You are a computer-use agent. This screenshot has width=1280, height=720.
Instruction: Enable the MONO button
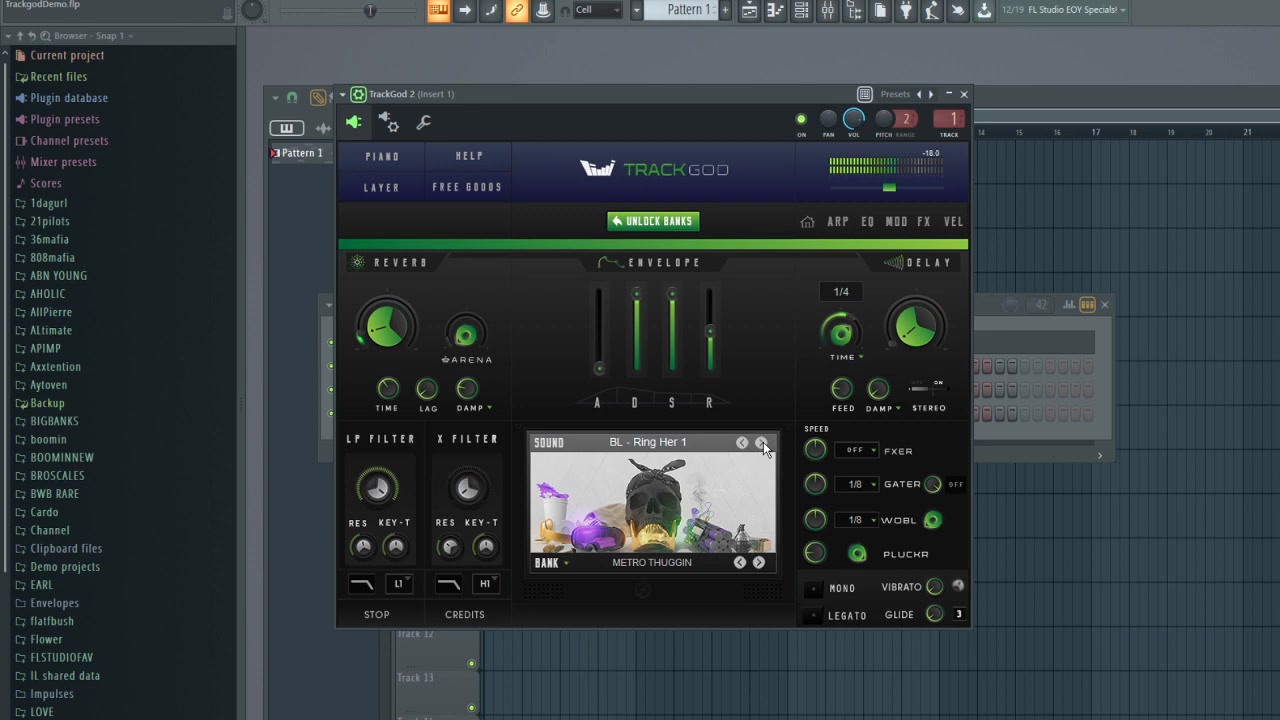(813, 588)
